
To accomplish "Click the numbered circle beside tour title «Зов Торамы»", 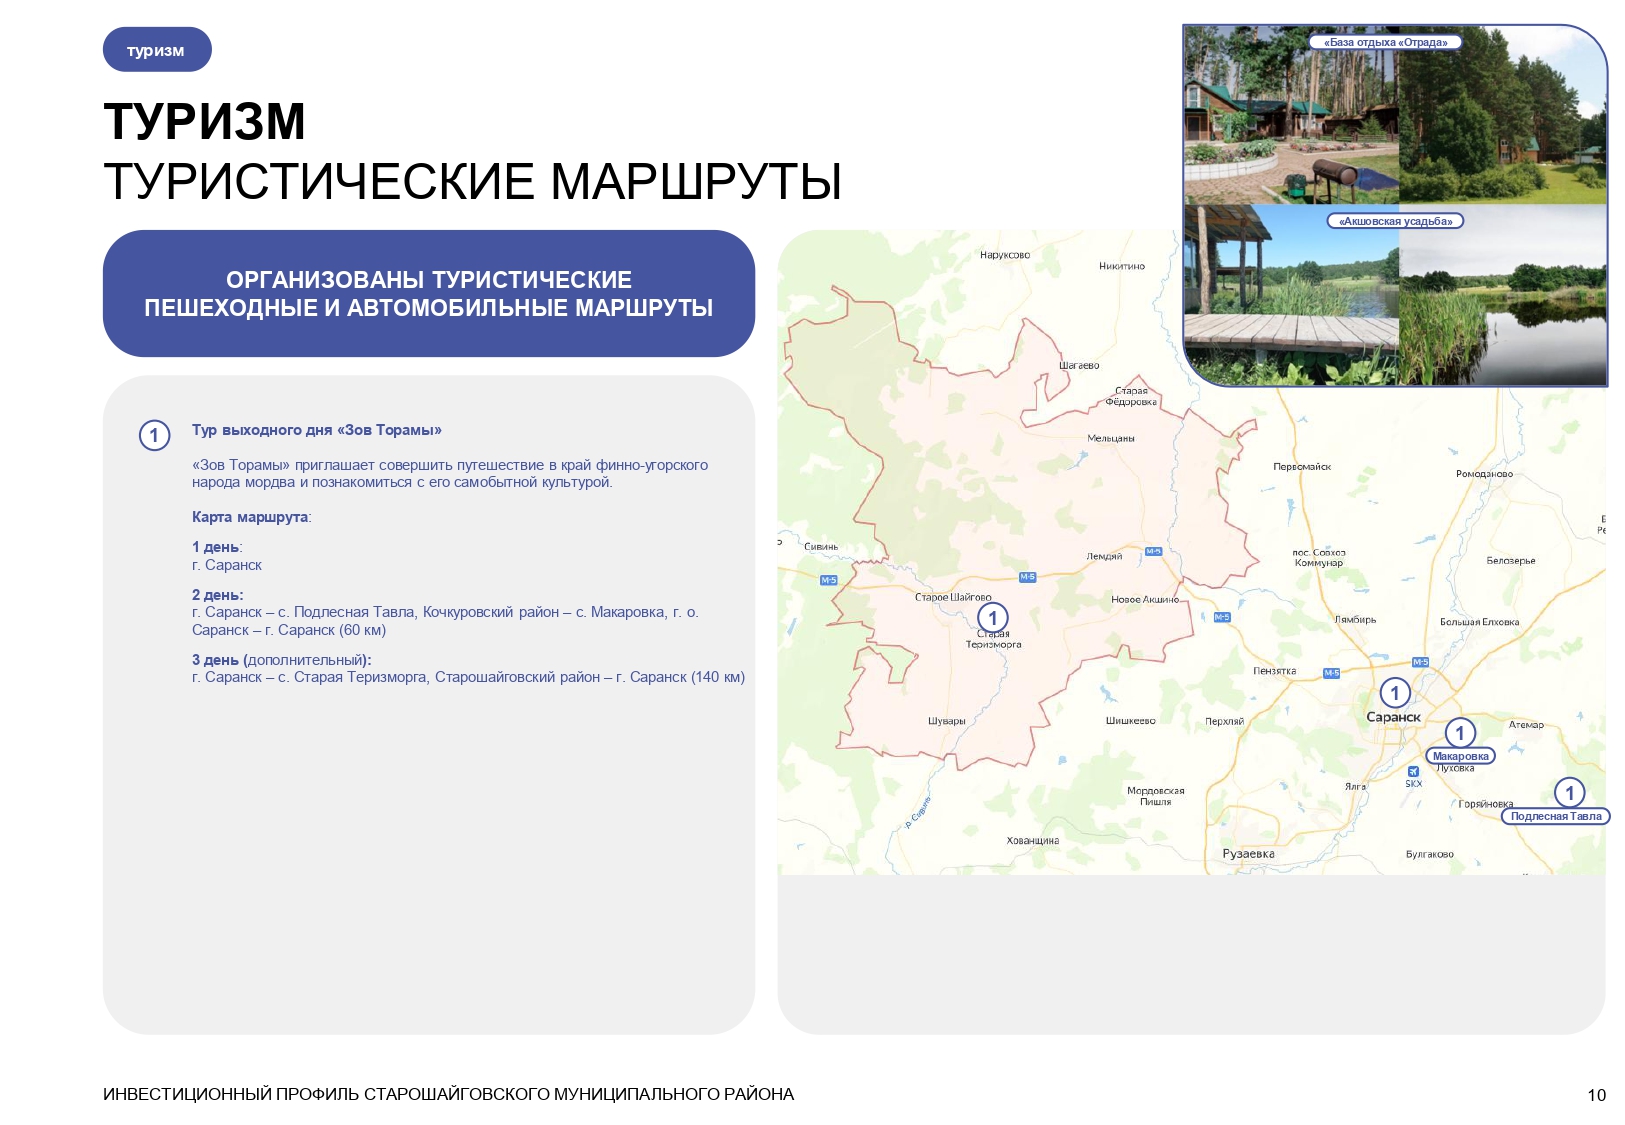I will pyautogui.click(x=154, y=435).
